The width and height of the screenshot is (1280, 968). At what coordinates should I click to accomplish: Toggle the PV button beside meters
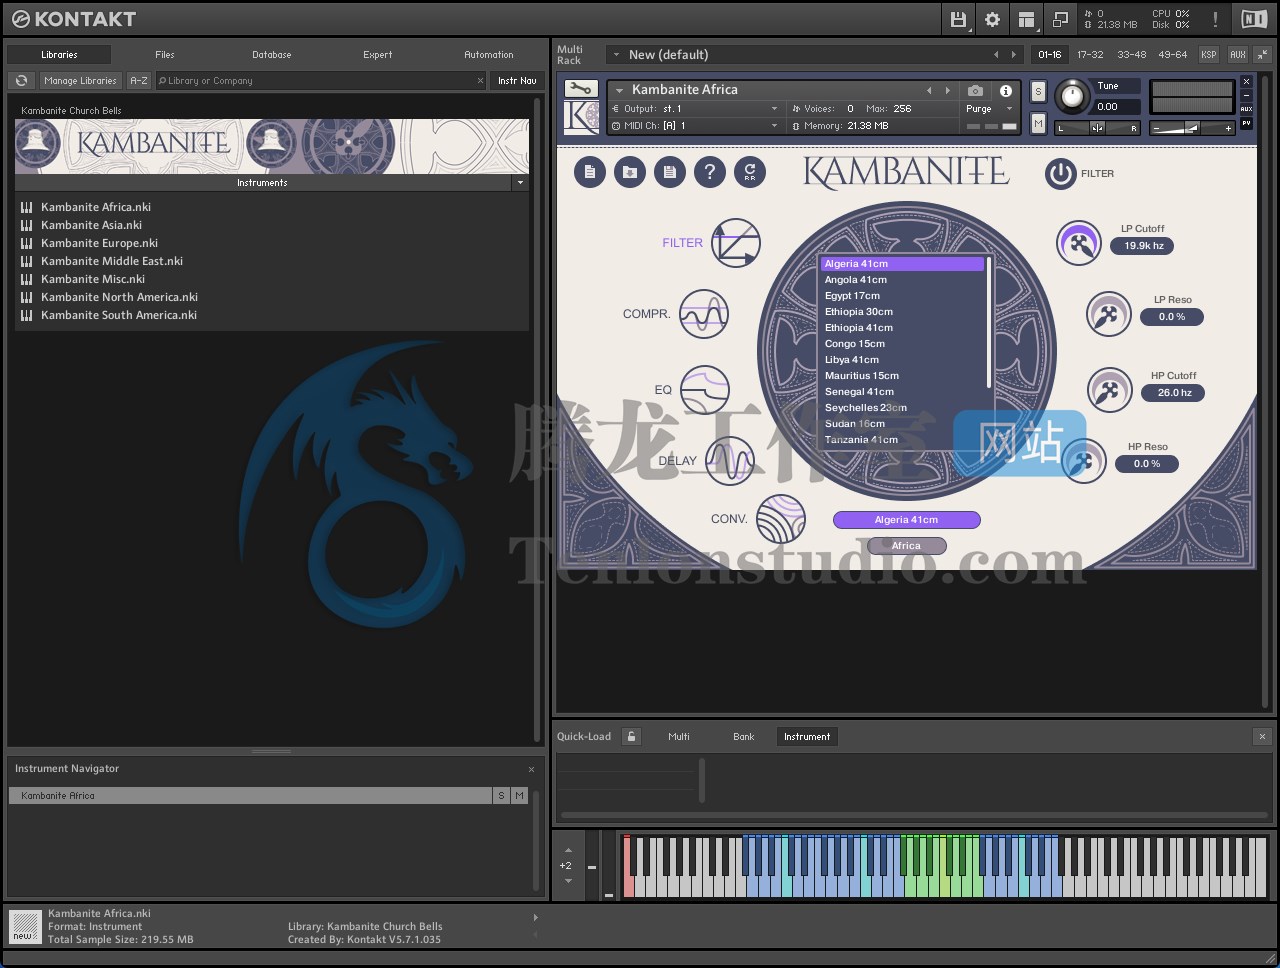point(1246,123)
